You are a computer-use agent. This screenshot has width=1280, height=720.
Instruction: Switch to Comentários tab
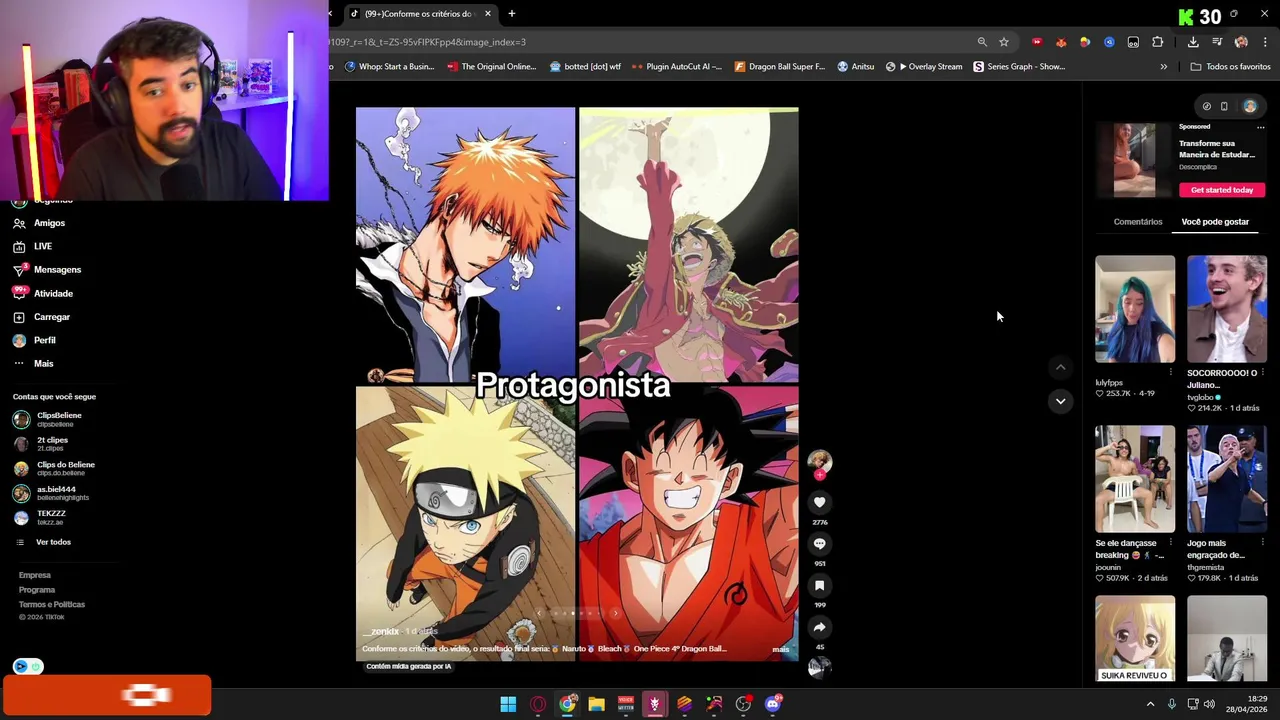[x=1138, y=222]
